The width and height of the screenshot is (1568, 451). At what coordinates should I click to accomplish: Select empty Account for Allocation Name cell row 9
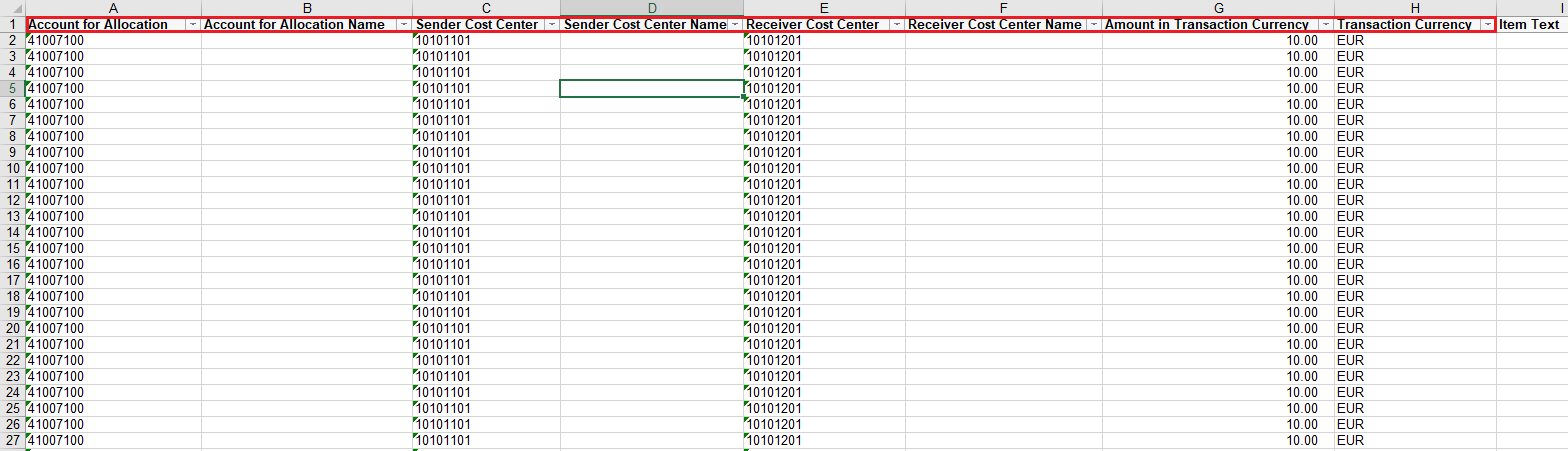click(x=307, y=152)
